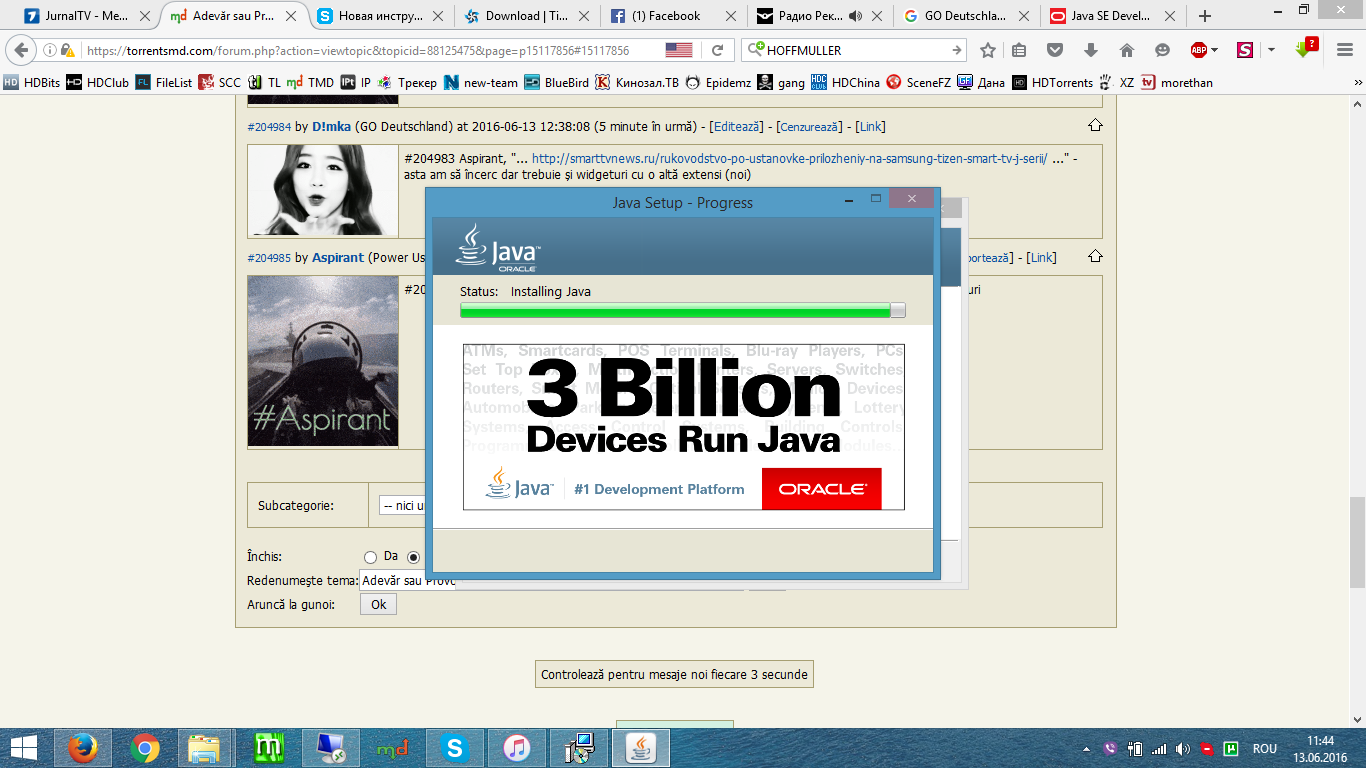Switch to the (1) Facebook tab
The width and height of the screenshot is (1366, 768).
pos(674,16)
